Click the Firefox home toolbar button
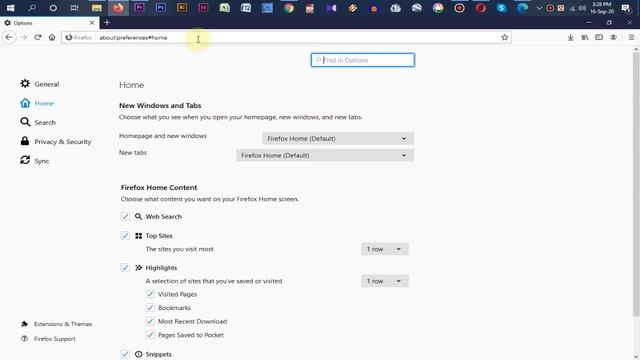 (52, 37)
